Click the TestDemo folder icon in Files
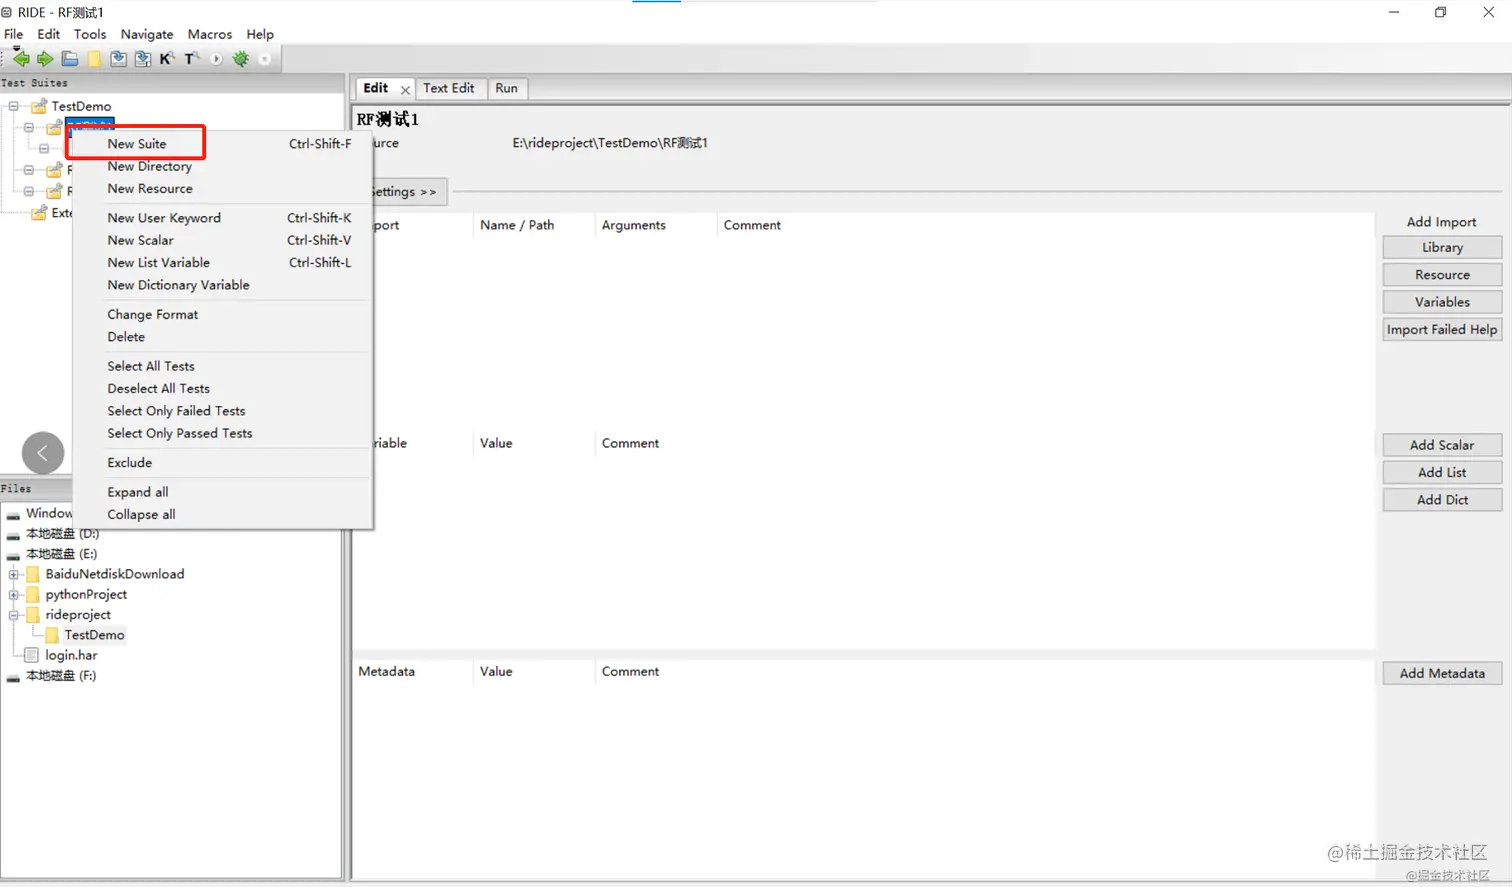Screen dimensions: 1512x887 click(x=52, y=635)
